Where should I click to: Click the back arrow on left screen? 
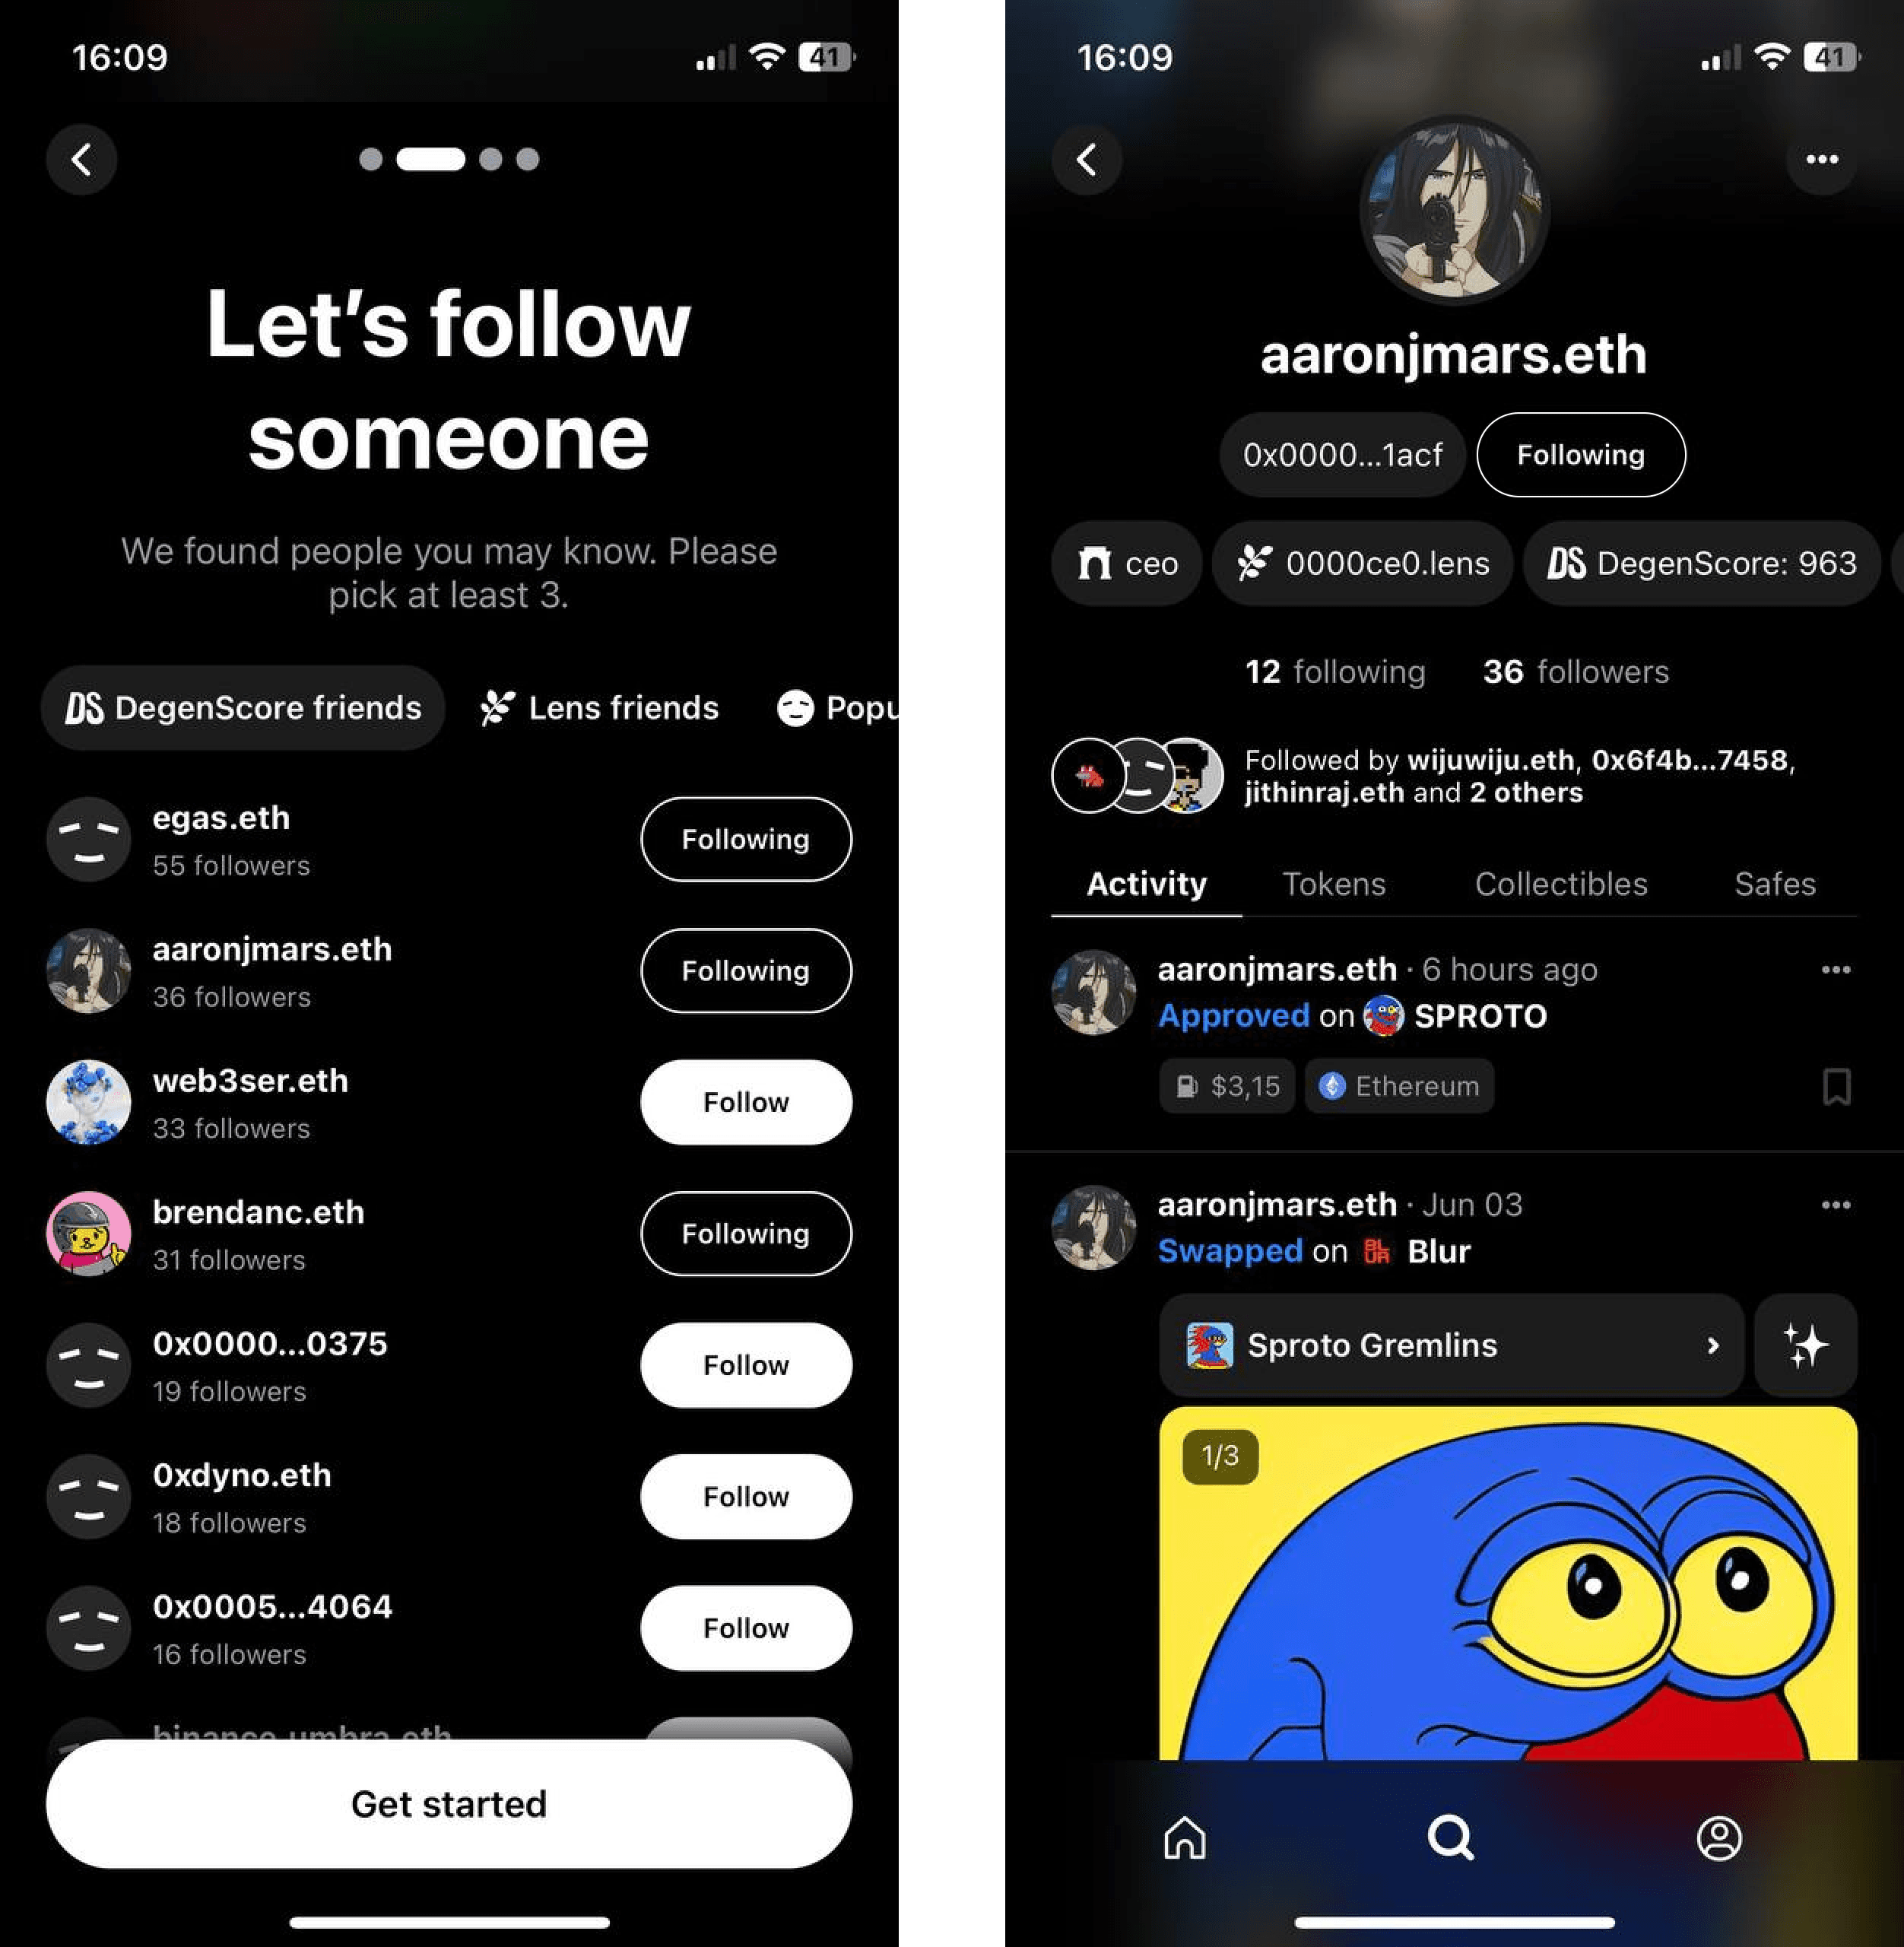(82, 159)
